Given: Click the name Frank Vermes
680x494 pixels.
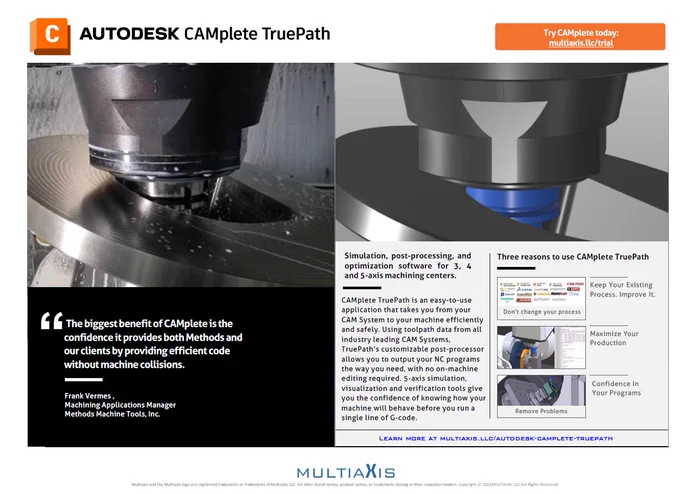Looking at the screenshot, I should (88, 396).
